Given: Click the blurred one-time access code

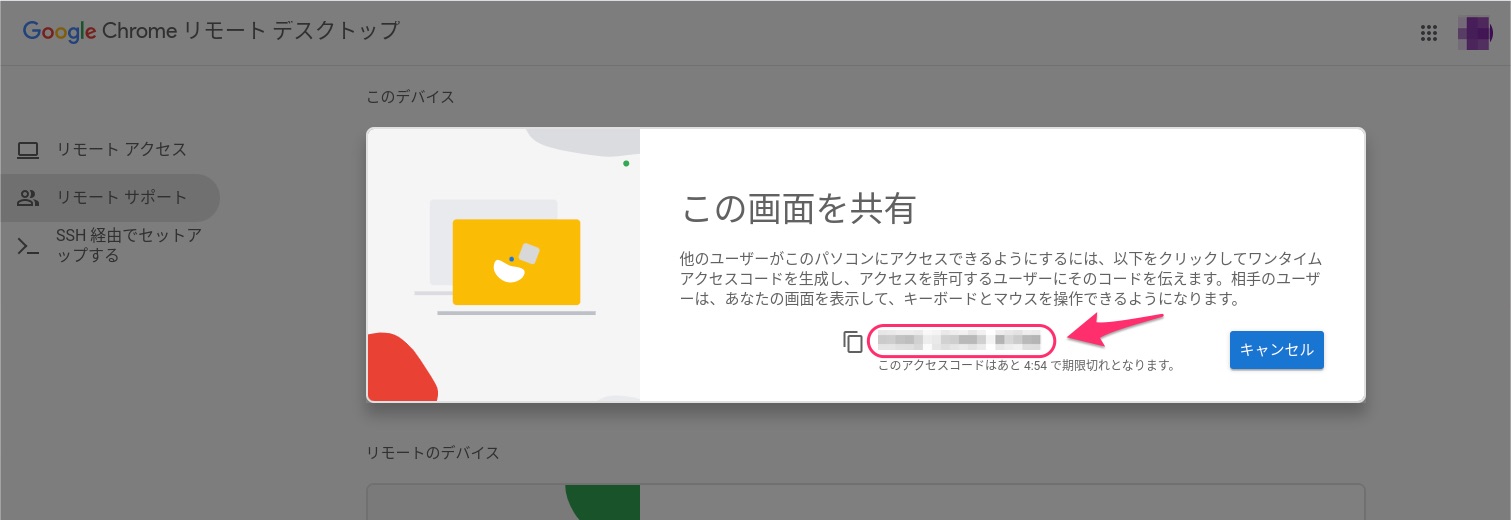Looking at the screenshot, I should pos(960,341).
